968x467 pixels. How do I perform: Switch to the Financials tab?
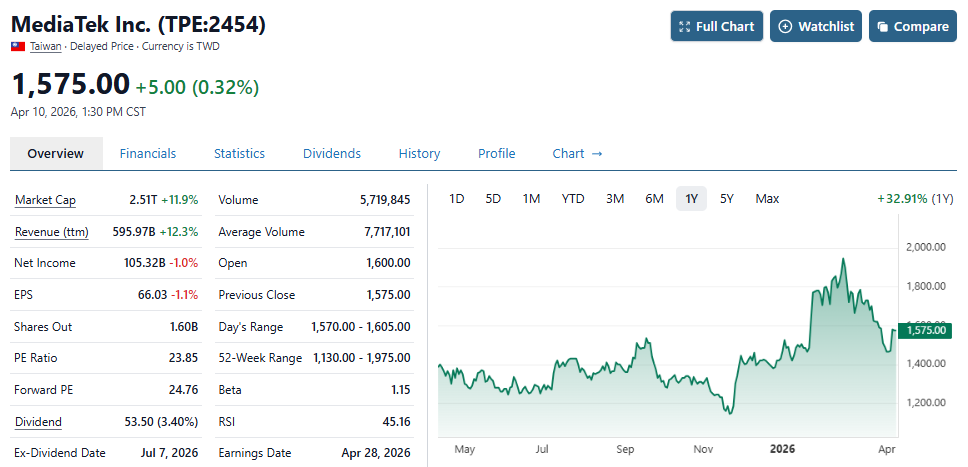click(x=148, y=153)
